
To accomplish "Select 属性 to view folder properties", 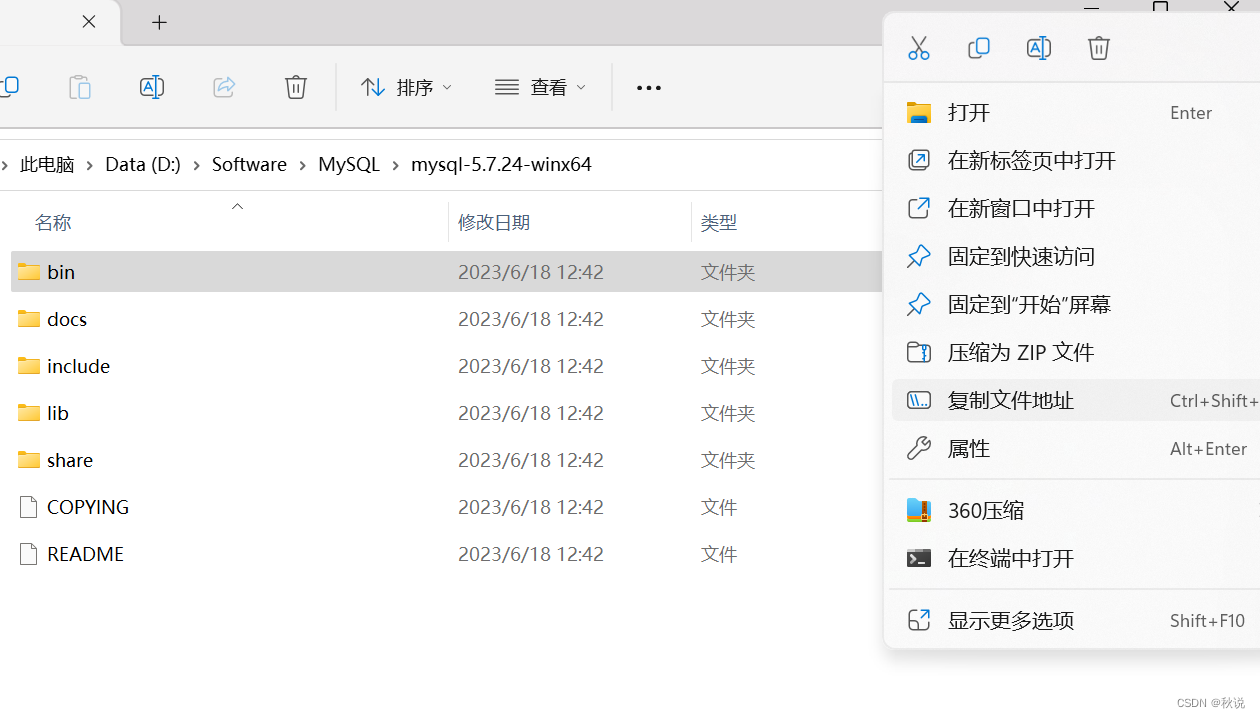I will (967, 448).
